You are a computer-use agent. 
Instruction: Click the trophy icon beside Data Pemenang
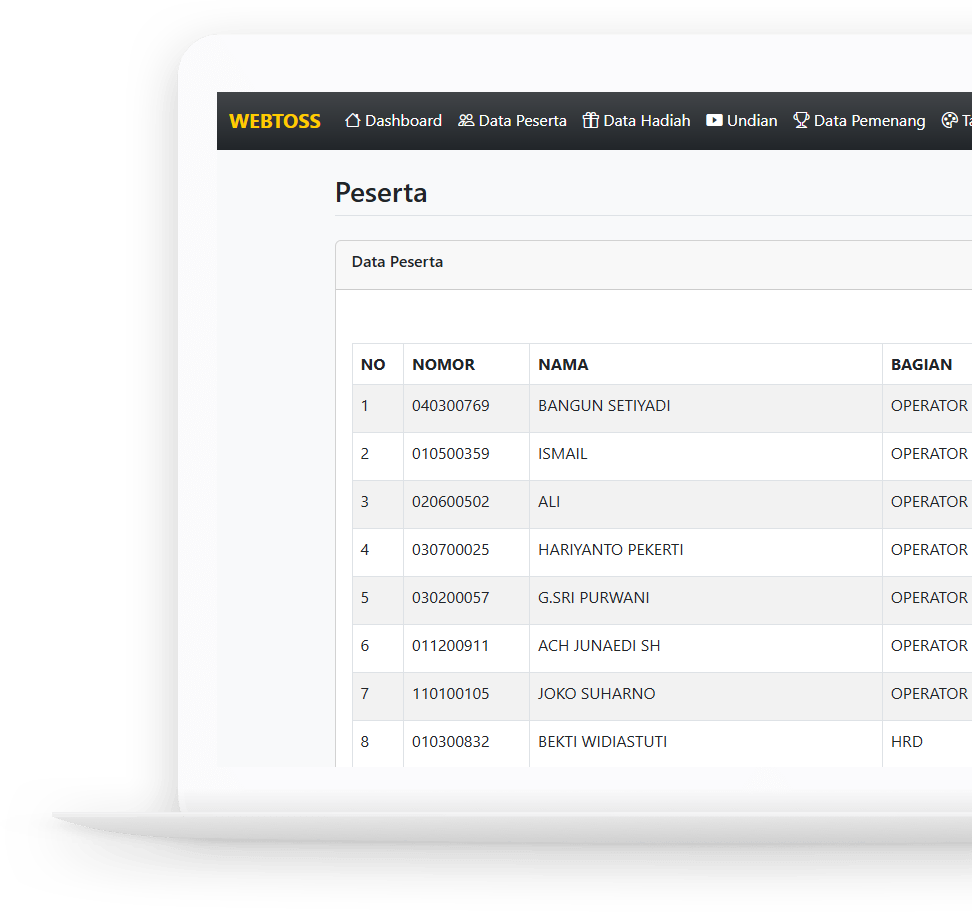(x=801, y=121)
